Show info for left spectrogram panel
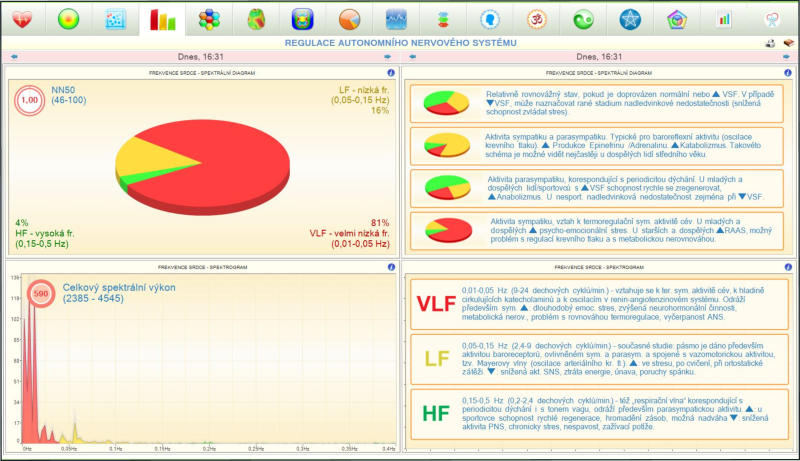800x461 pixels. click(x=391, y=268)
